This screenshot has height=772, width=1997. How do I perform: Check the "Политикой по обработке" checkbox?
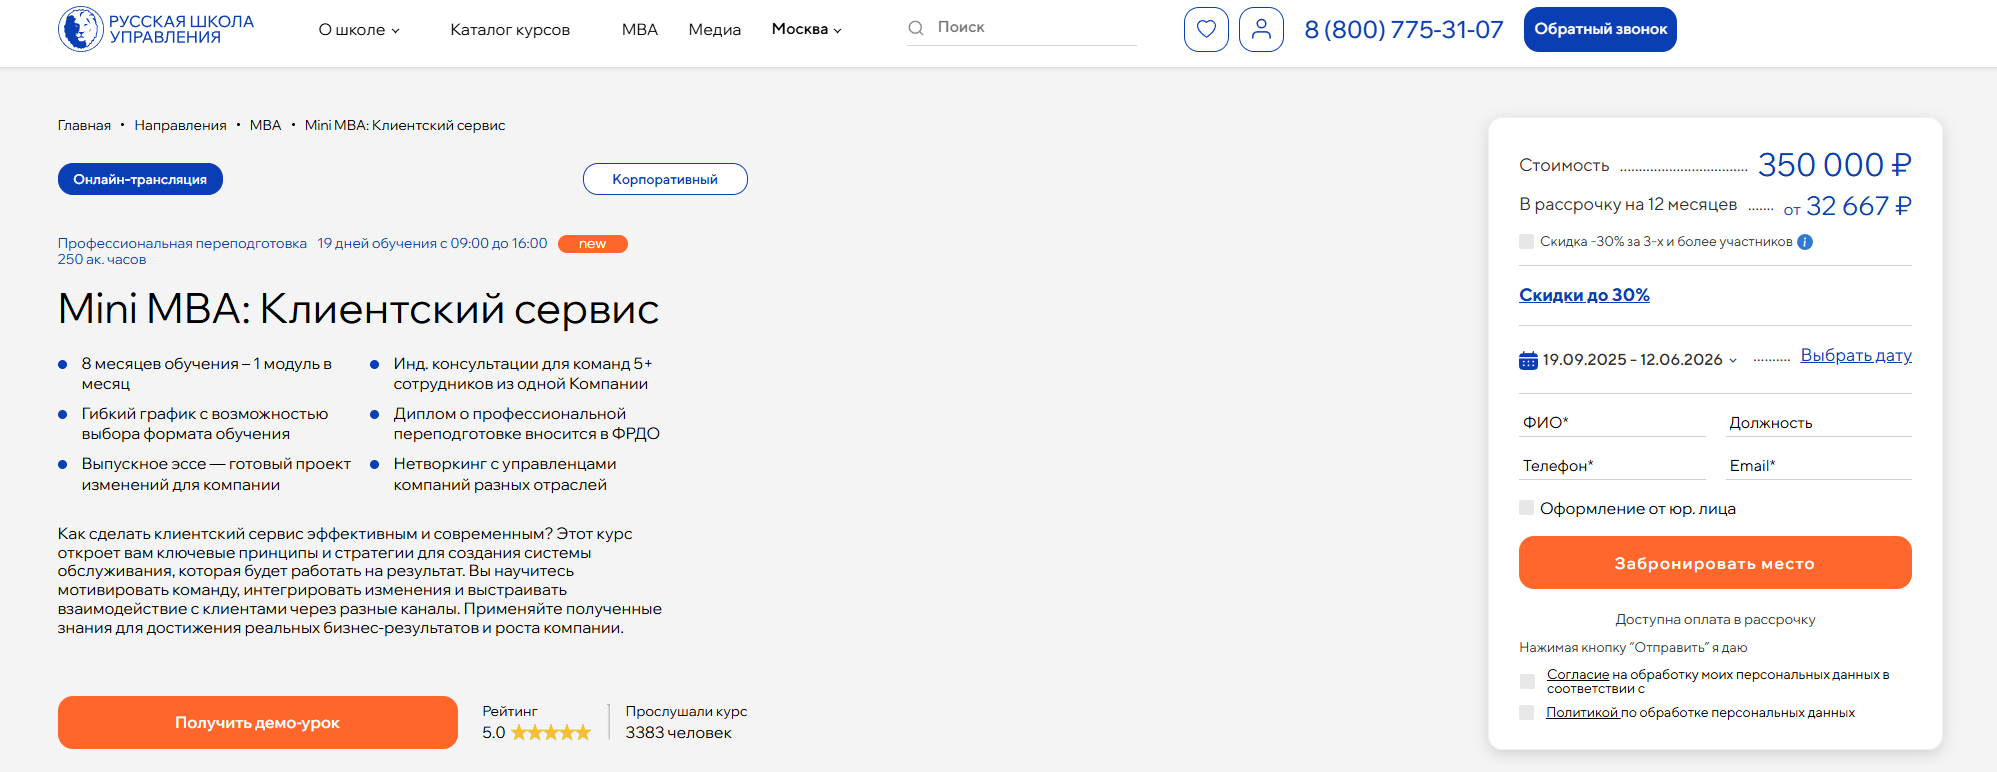click(x=1526, y=713)
